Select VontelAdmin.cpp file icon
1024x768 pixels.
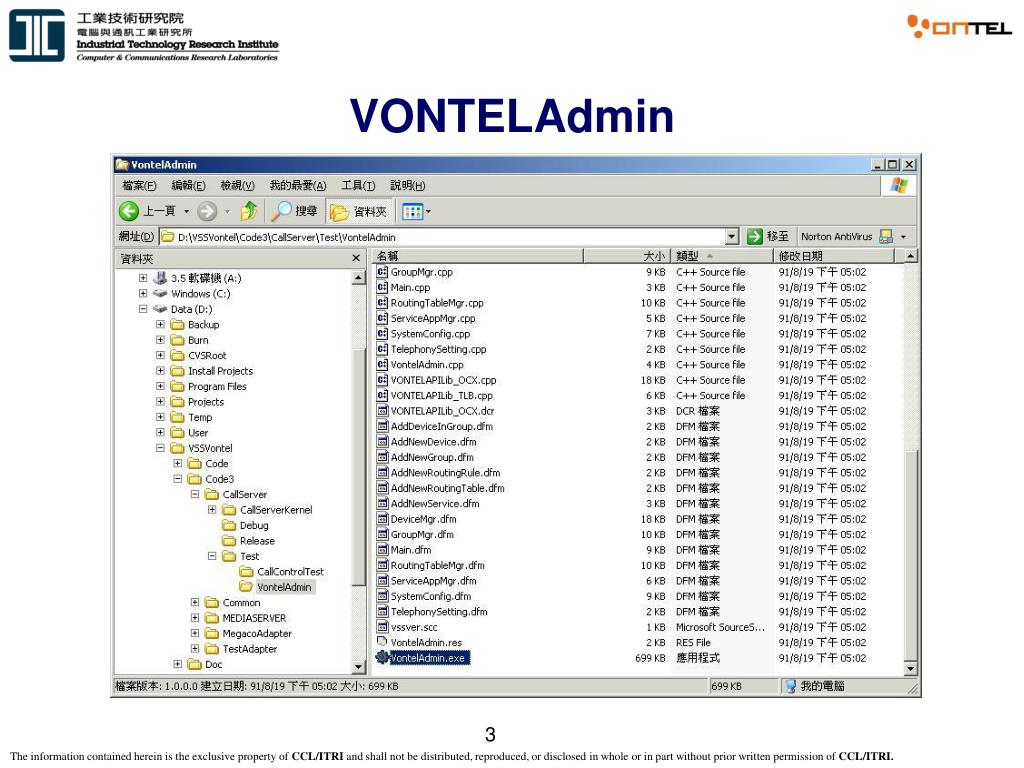(382, 364)
